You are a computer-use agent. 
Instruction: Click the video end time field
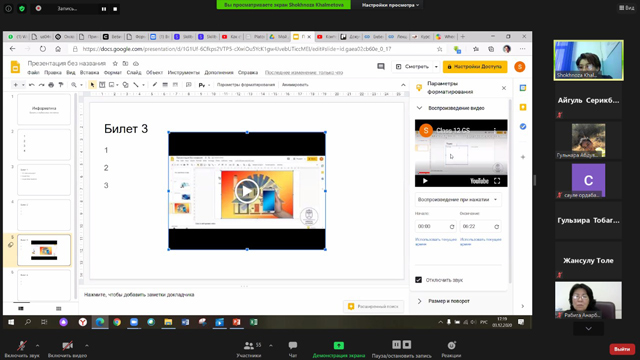480,226
